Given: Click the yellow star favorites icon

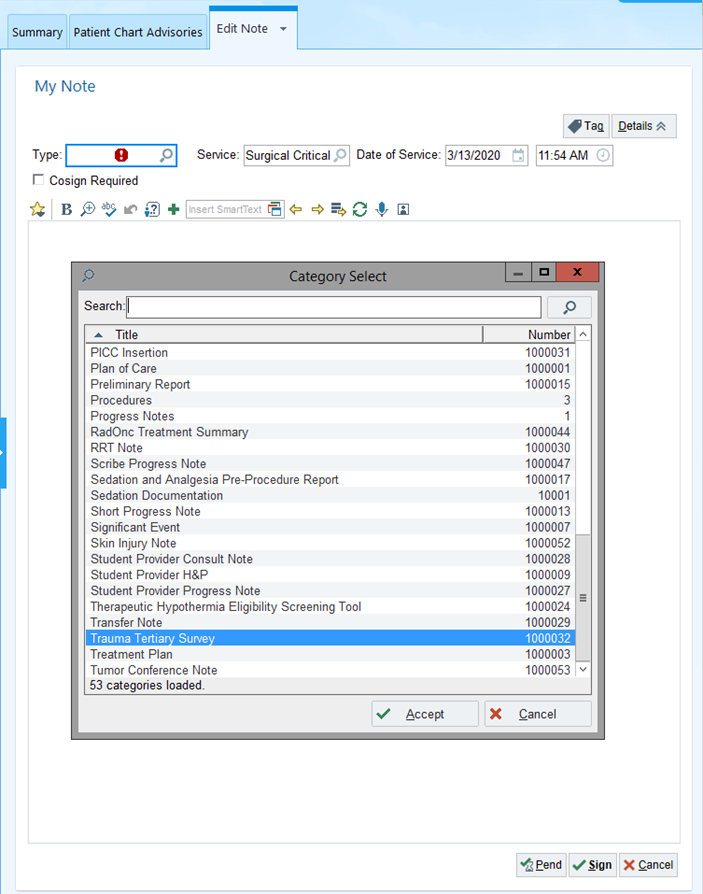Looking at the screenshot, I should tap(37, 210).
